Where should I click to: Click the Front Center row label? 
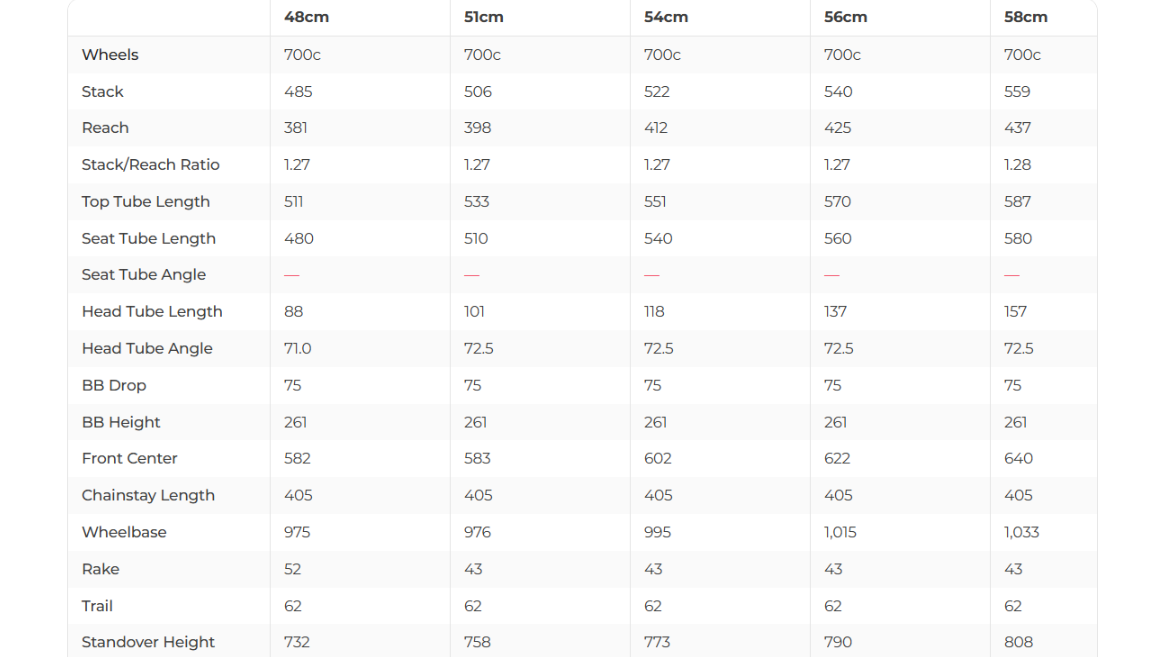130,459
